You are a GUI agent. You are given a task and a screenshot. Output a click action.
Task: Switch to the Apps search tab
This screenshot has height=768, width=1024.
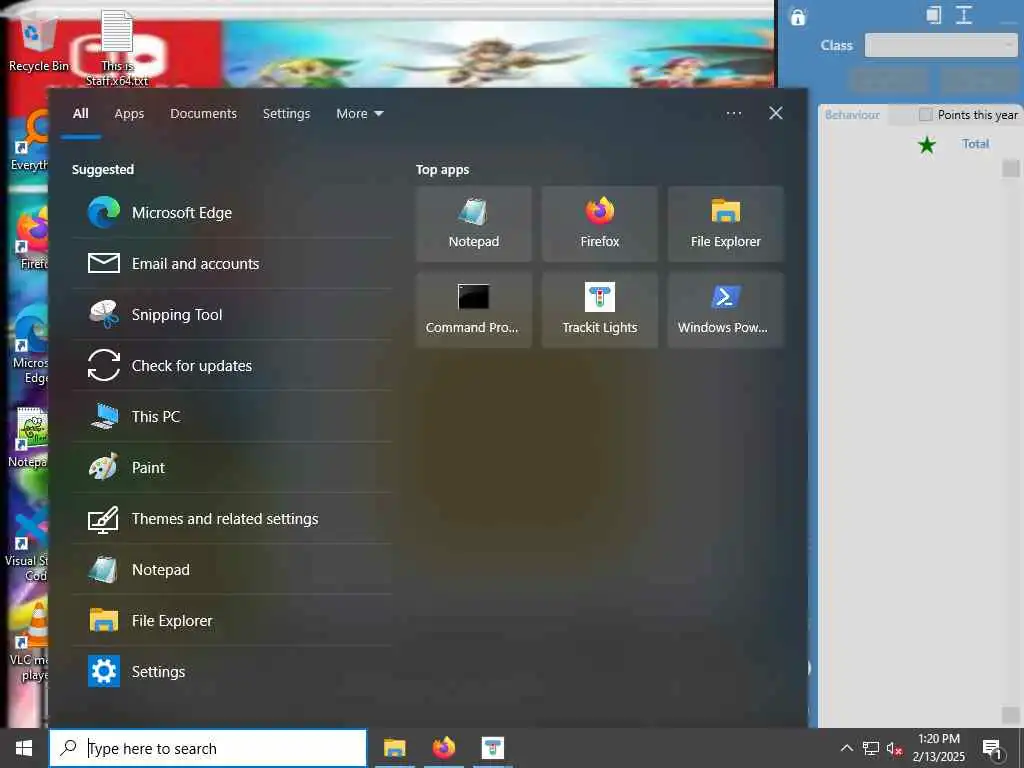click(x=129, y=114)
